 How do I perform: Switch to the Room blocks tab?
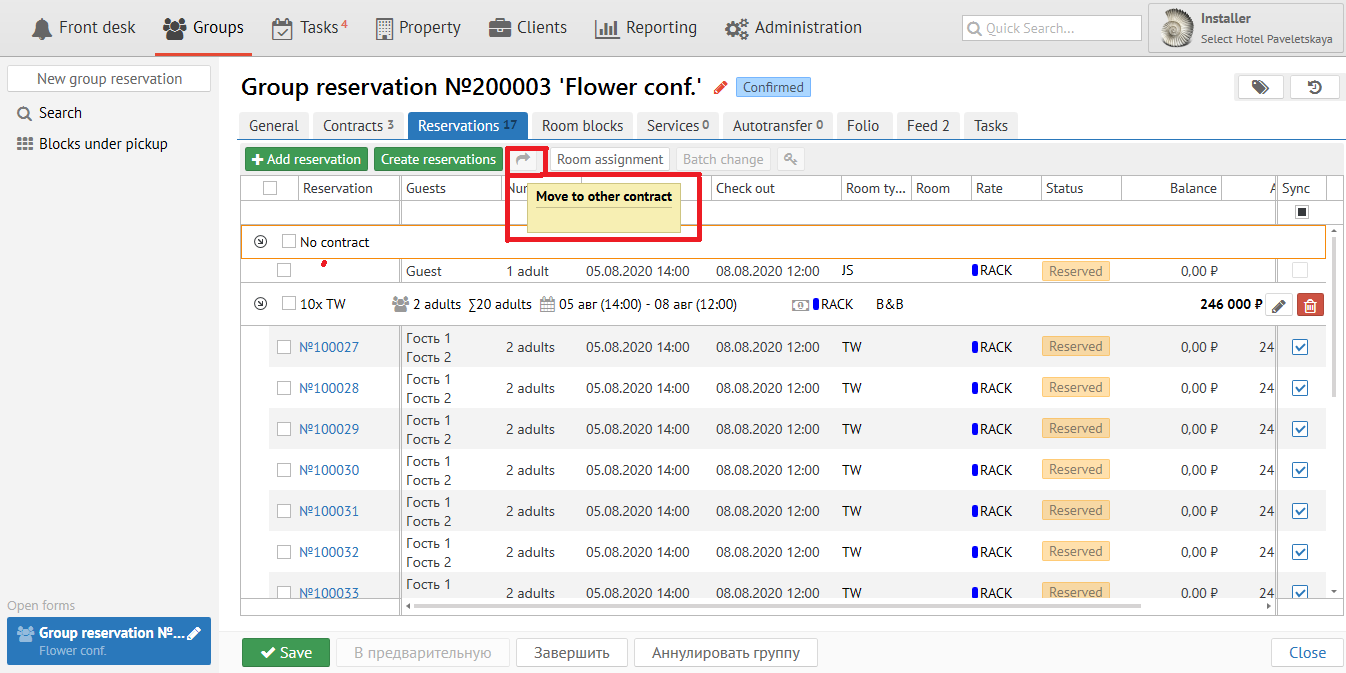click(x=582, y=125)
